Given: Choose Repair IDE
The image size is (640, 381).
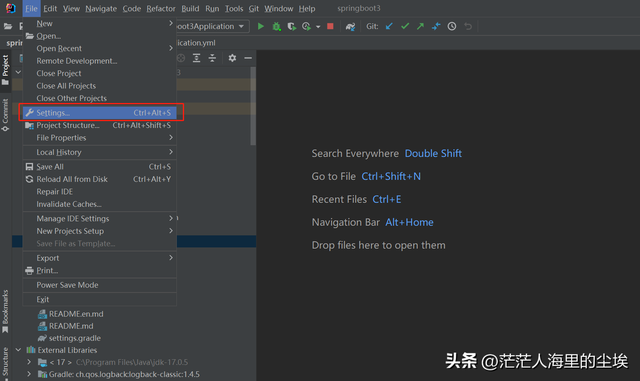Looking at the screenshot, I should pyautogui.click(x=100, y=192).
